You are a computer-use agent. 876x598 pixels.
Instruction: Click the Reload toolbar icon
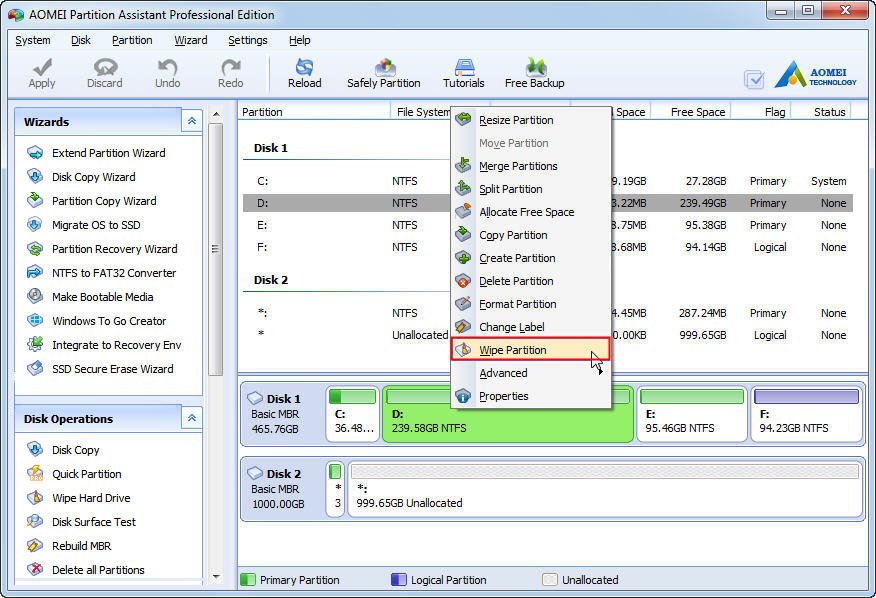coord(304,68)
